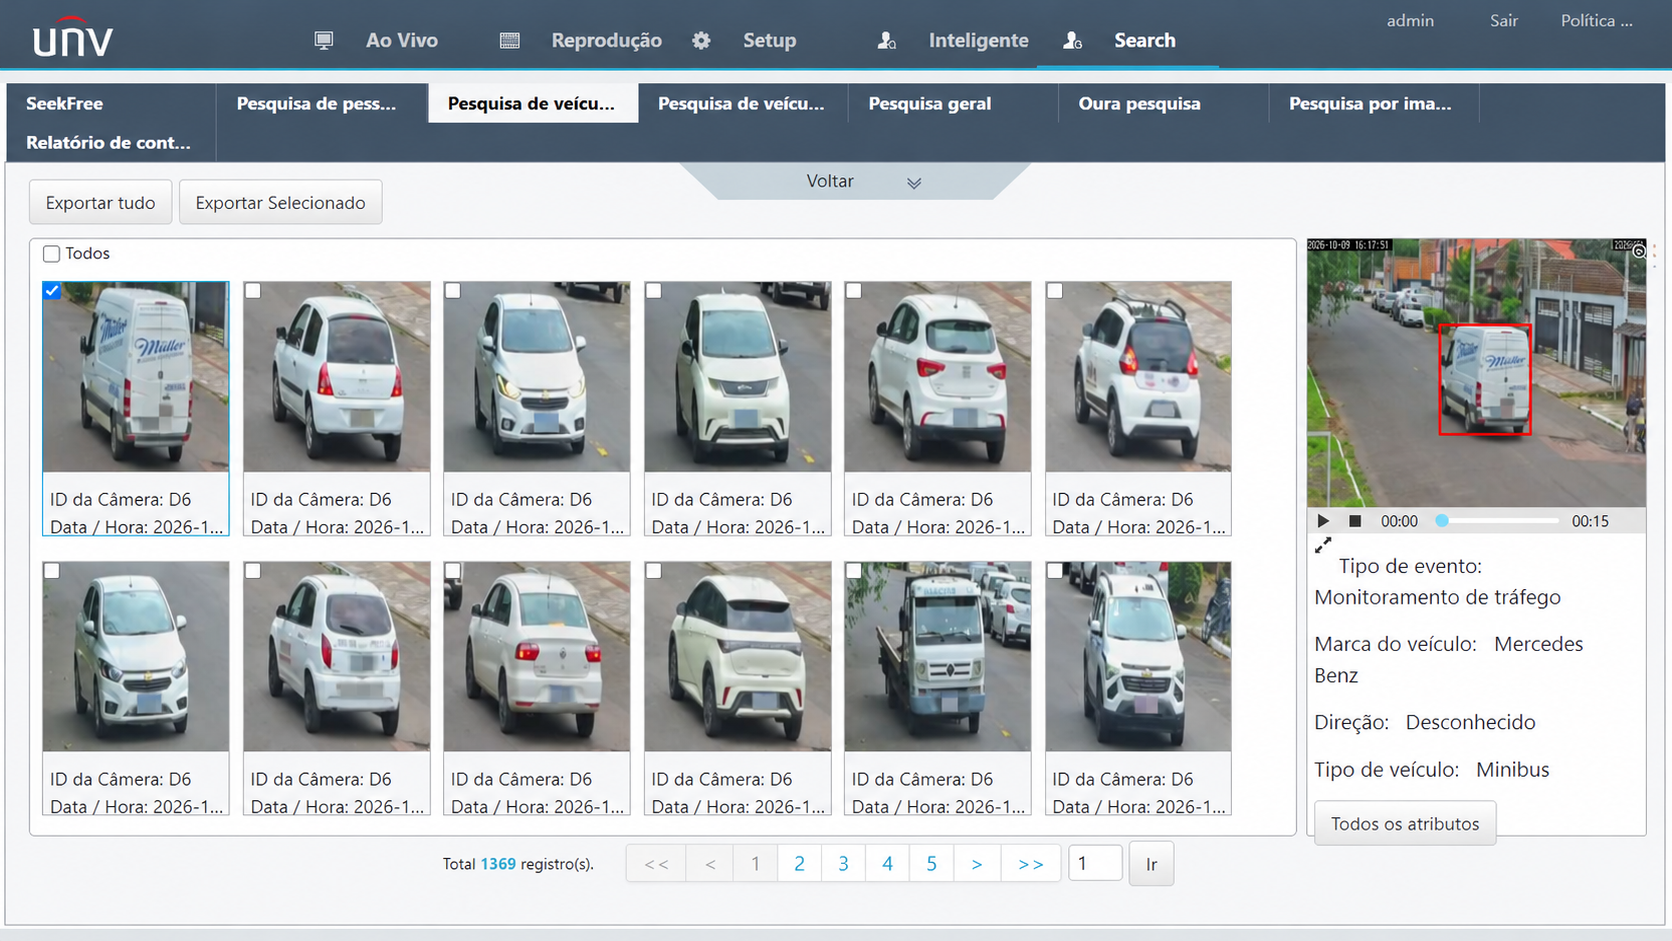Collapse panel with Voltar chevron
Image resolution: width=1672 pixels, height=941 pixels.
914,183
